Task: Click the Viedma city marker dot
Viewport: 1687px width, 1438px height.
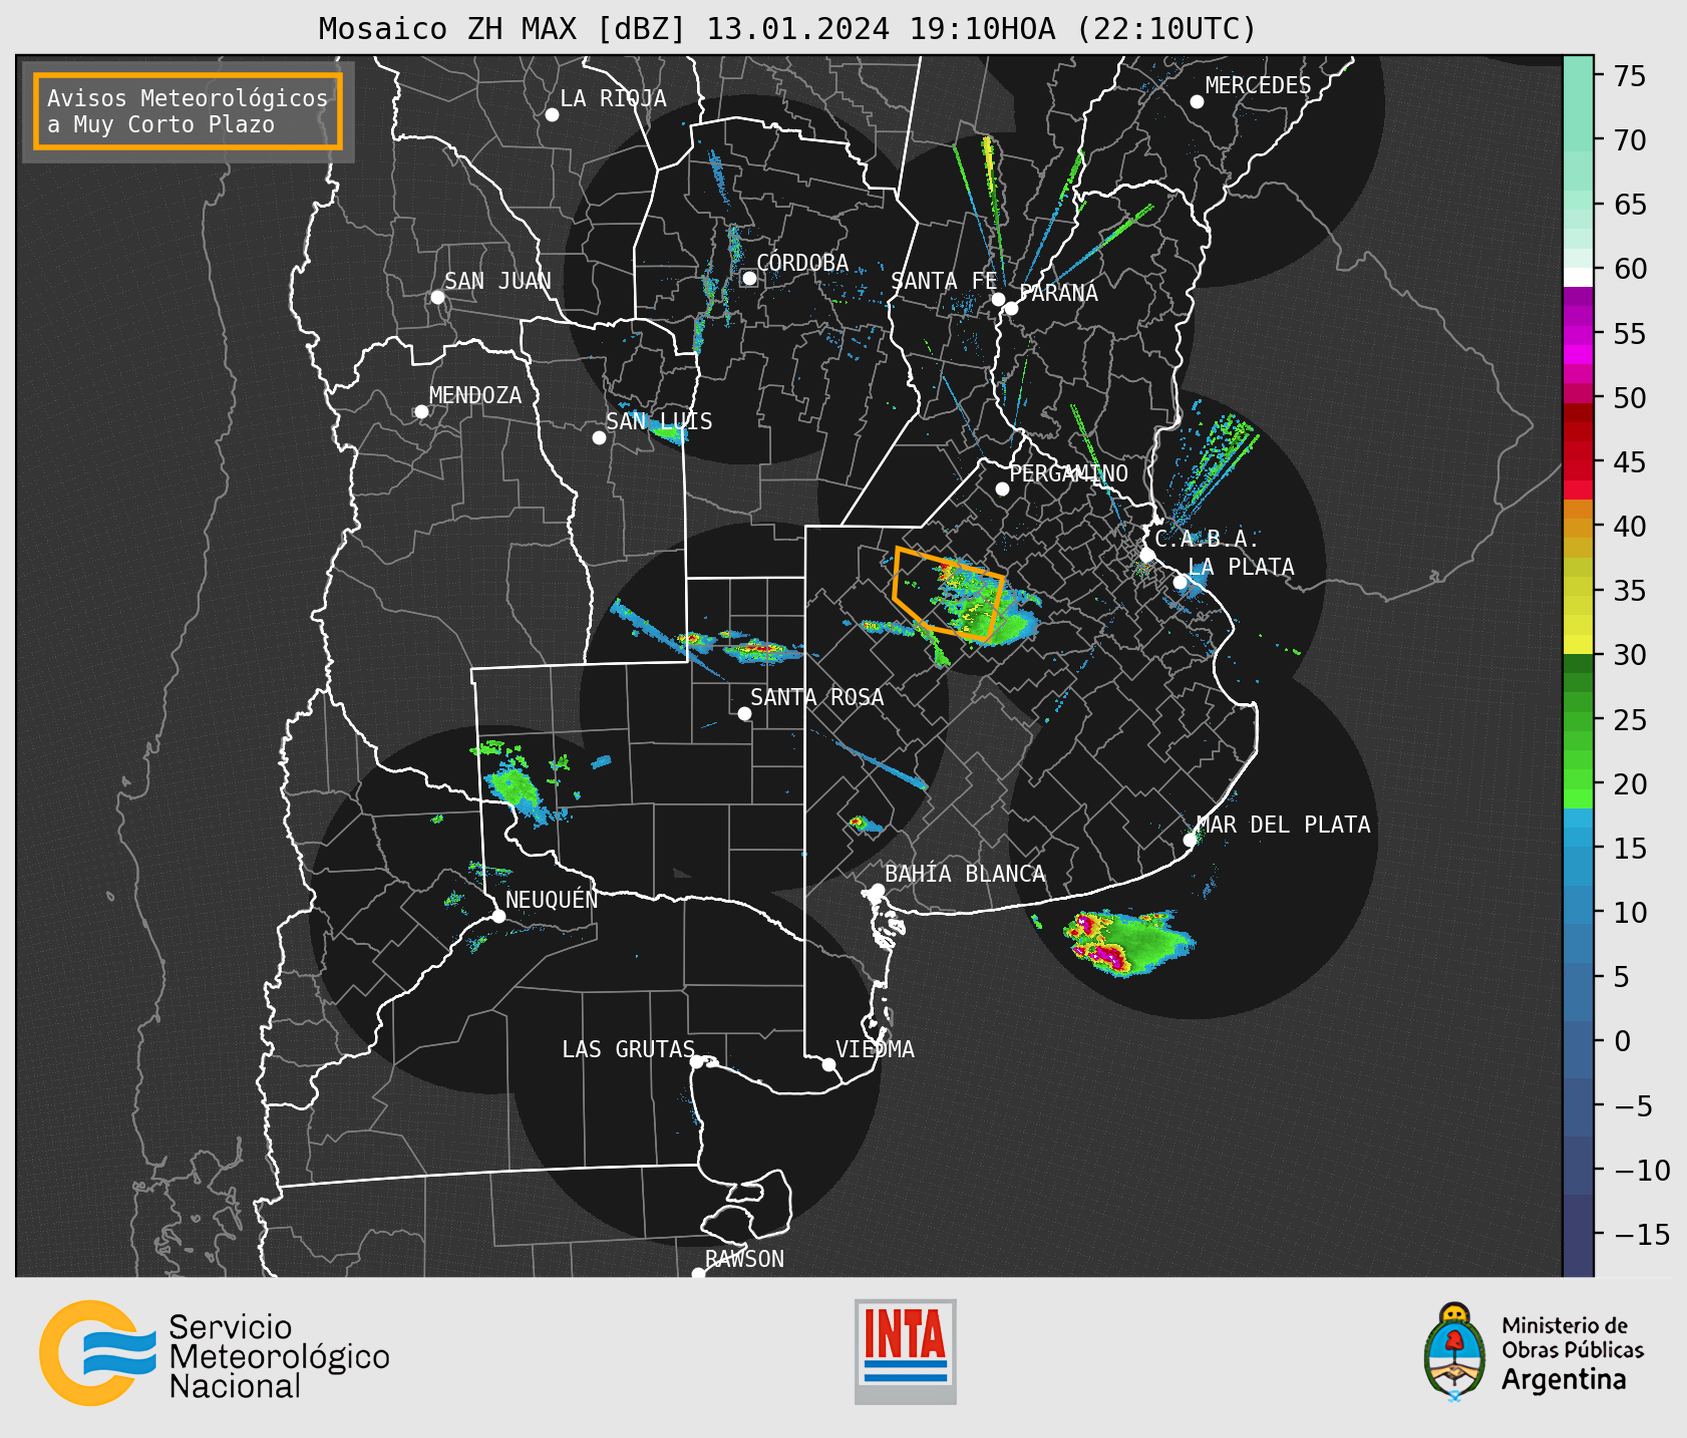Action: pos(829,1064)
